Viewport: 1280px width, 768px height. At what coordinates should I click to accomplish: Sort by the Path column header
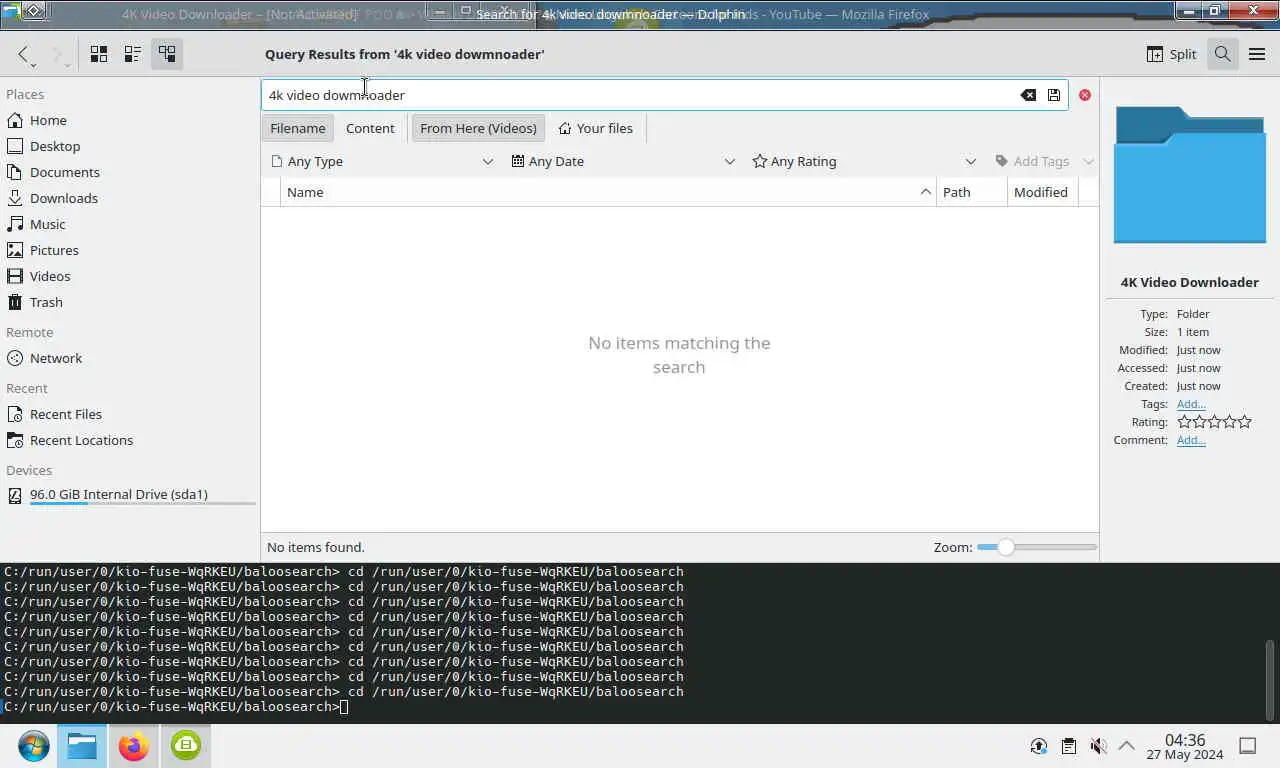pyautogui.click(x=971, y=192)
